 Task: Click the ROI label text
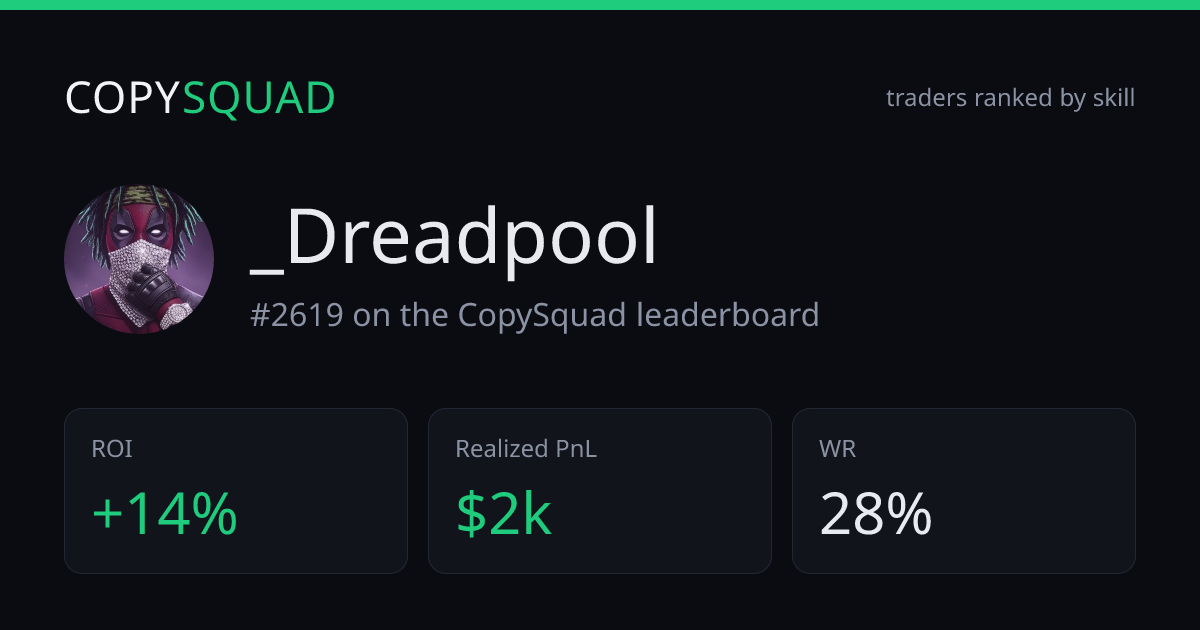pos(112,449)
